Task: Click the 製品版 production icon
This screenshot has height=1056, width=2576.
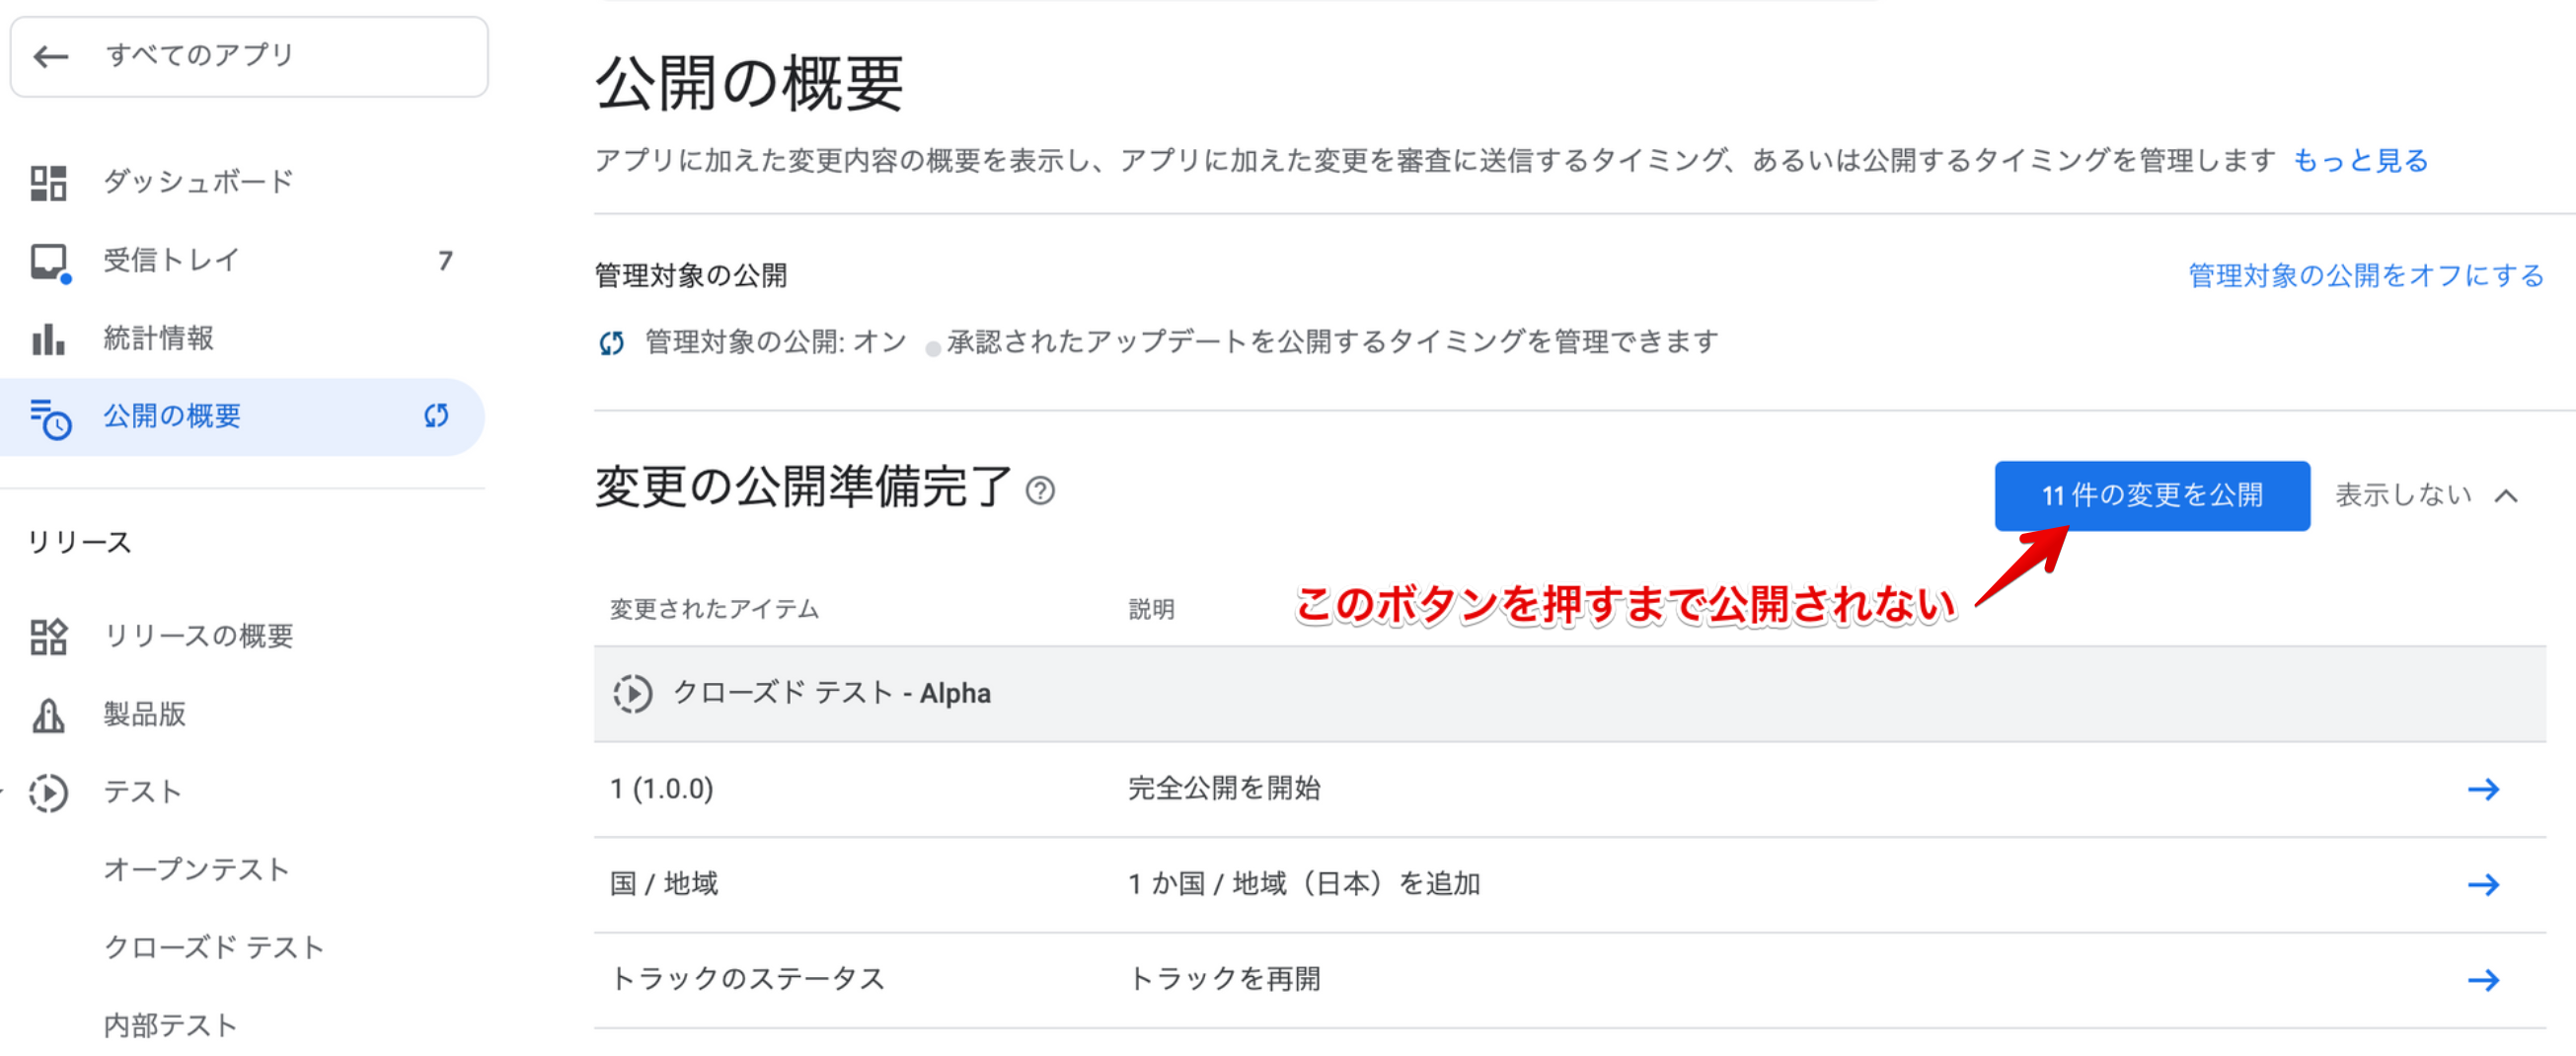Action: point(48,714)
